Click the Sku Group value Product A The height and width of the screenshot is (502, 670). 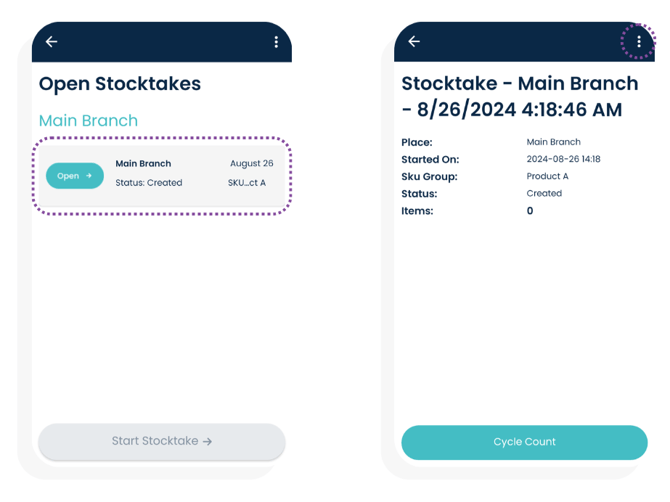click(547, 176)
